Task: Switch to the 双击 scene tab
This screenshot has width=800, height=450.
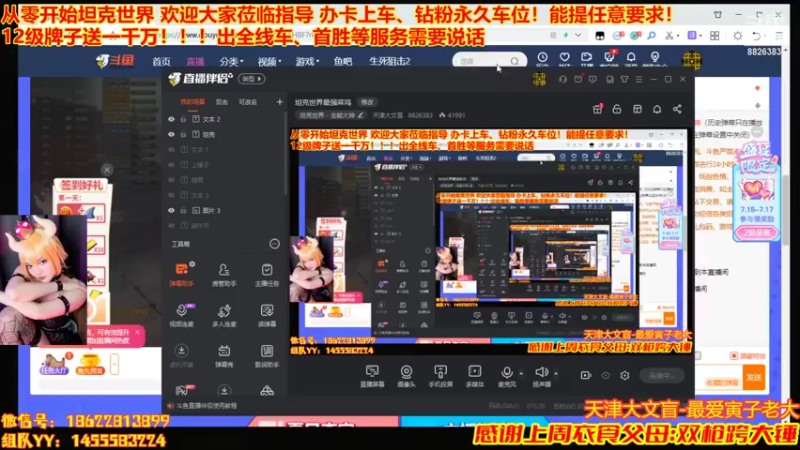Action: [221, 102]
